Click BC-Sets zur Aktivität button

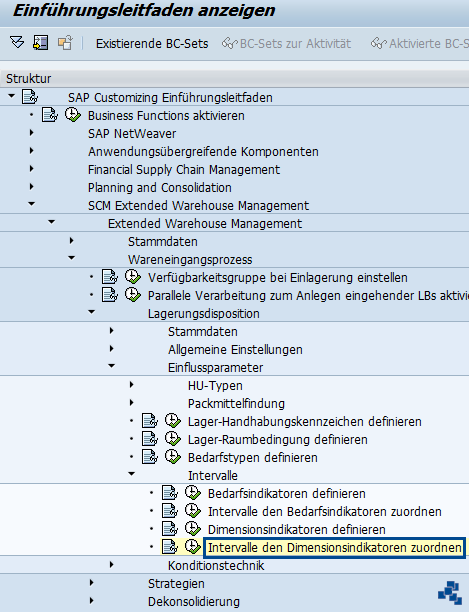click(286, 43)
